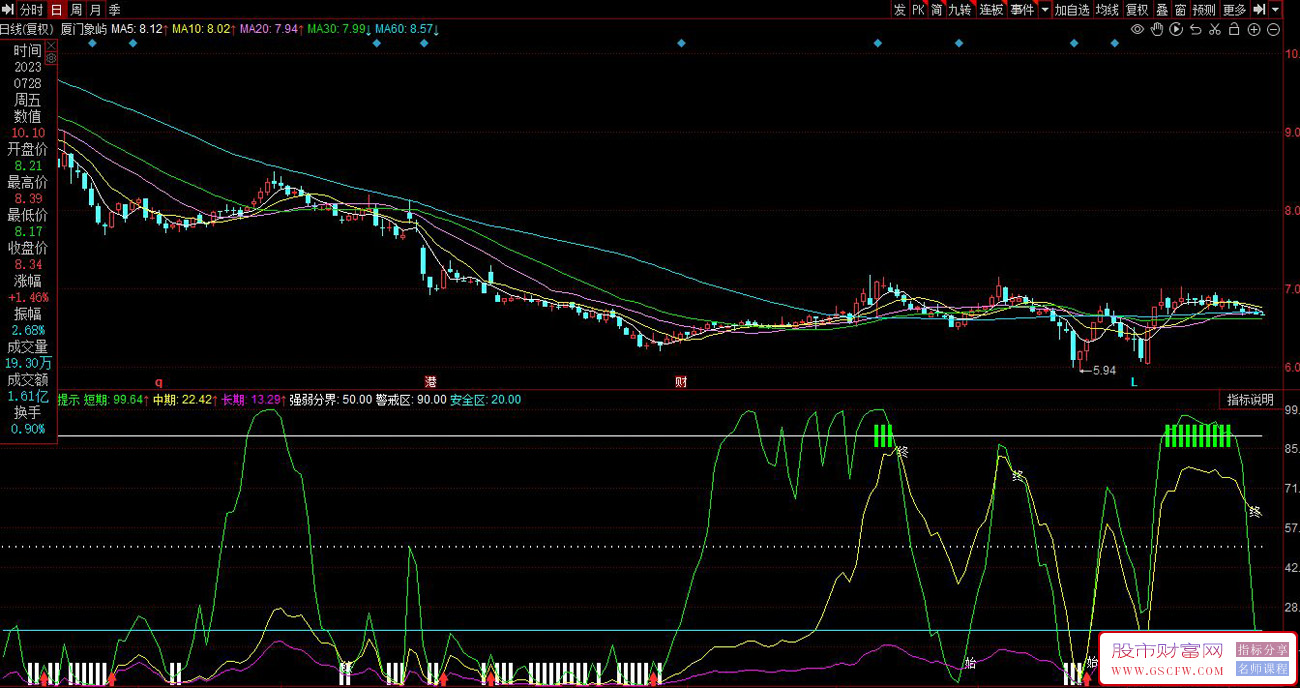Image resolution: width=1300 pixels, height=688 pixels.
Task: Click the 涨幅 value +1.46%
Action: (x=28, y=298)
